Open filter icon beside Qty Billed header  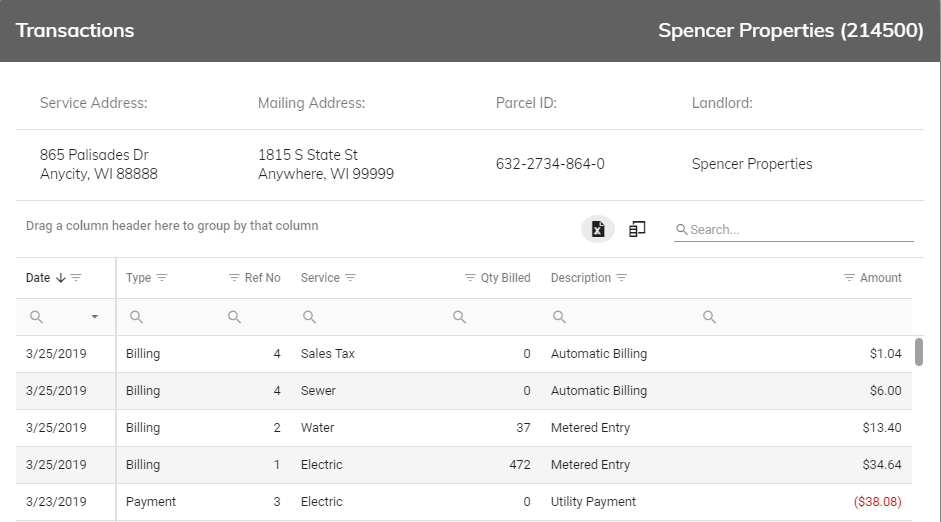pyautogui.click(x=470, y=278)
